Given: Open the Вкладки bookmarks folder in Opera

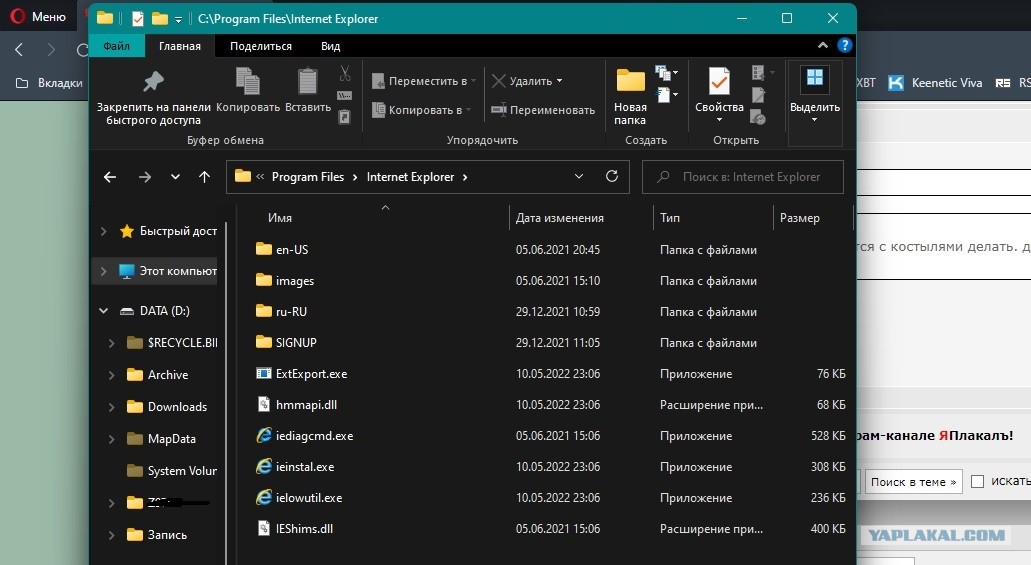Looking at the screenshot, I should pyautogui.click(x=49, y=83).
